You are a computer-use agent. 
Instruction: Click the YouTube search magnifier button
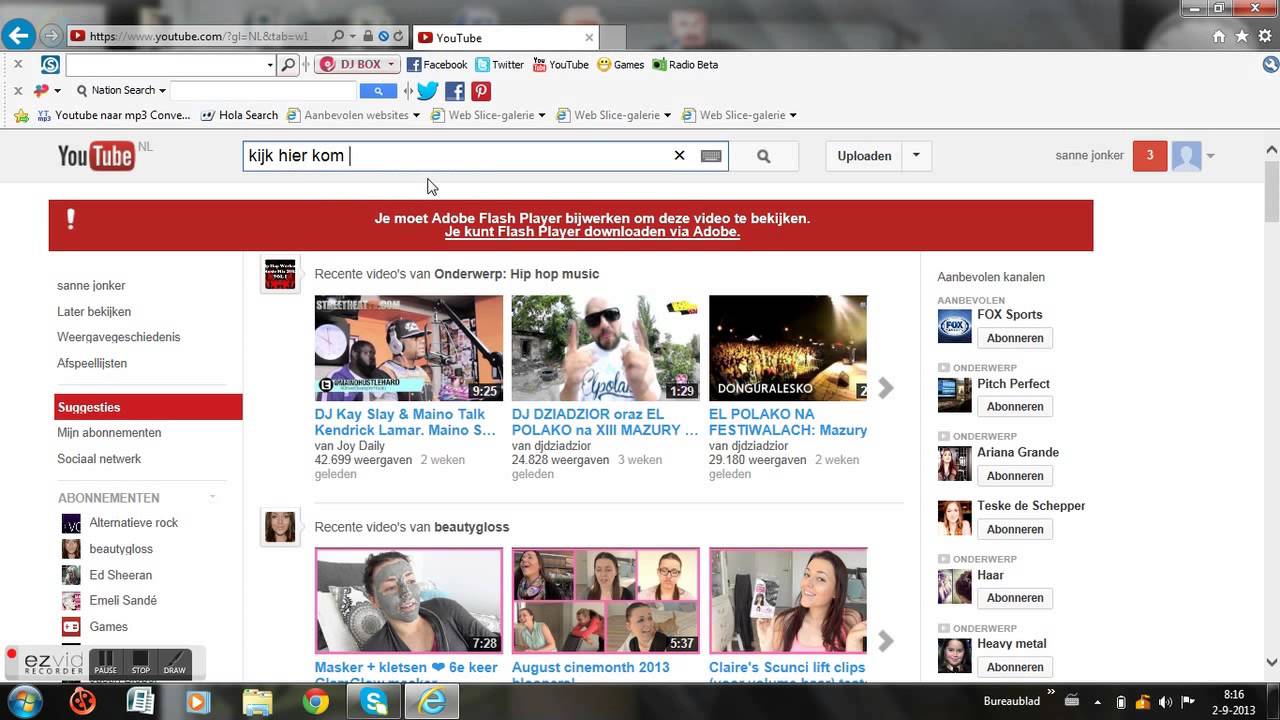tap(763, 156)
